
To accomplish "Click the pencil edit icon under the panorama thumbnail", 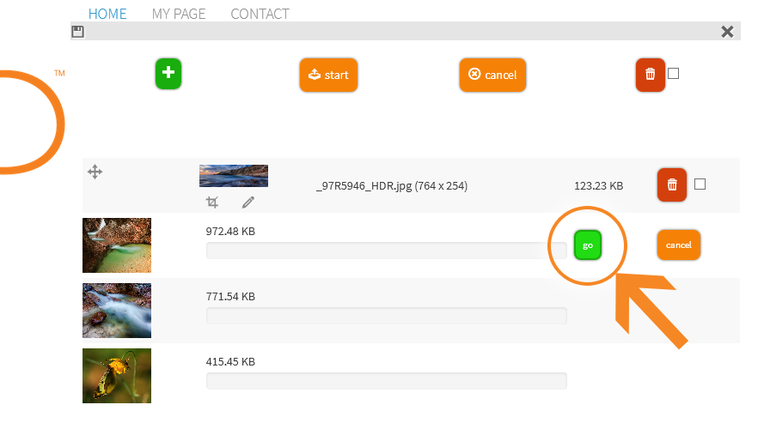I will coord(248,202).
